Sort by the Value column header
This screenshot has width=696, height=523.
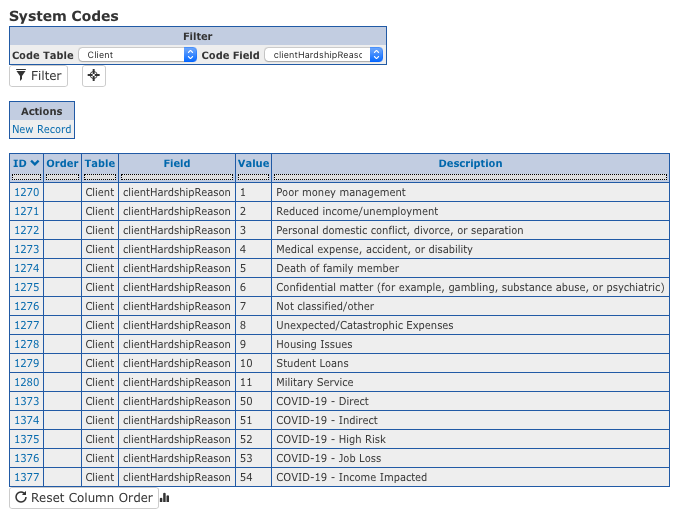(x=253, y=163)
